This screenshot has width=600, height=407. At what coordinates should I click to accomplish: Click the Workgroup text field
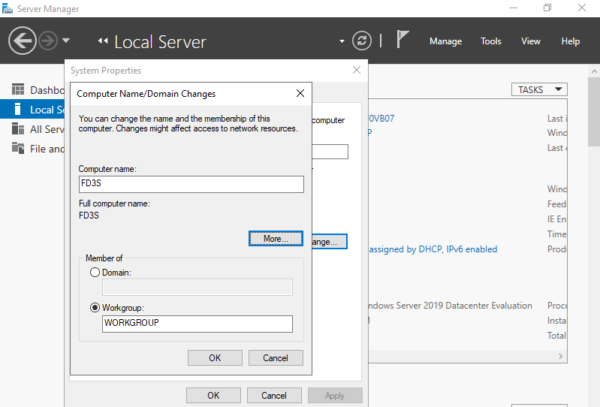tap(197, 324)
